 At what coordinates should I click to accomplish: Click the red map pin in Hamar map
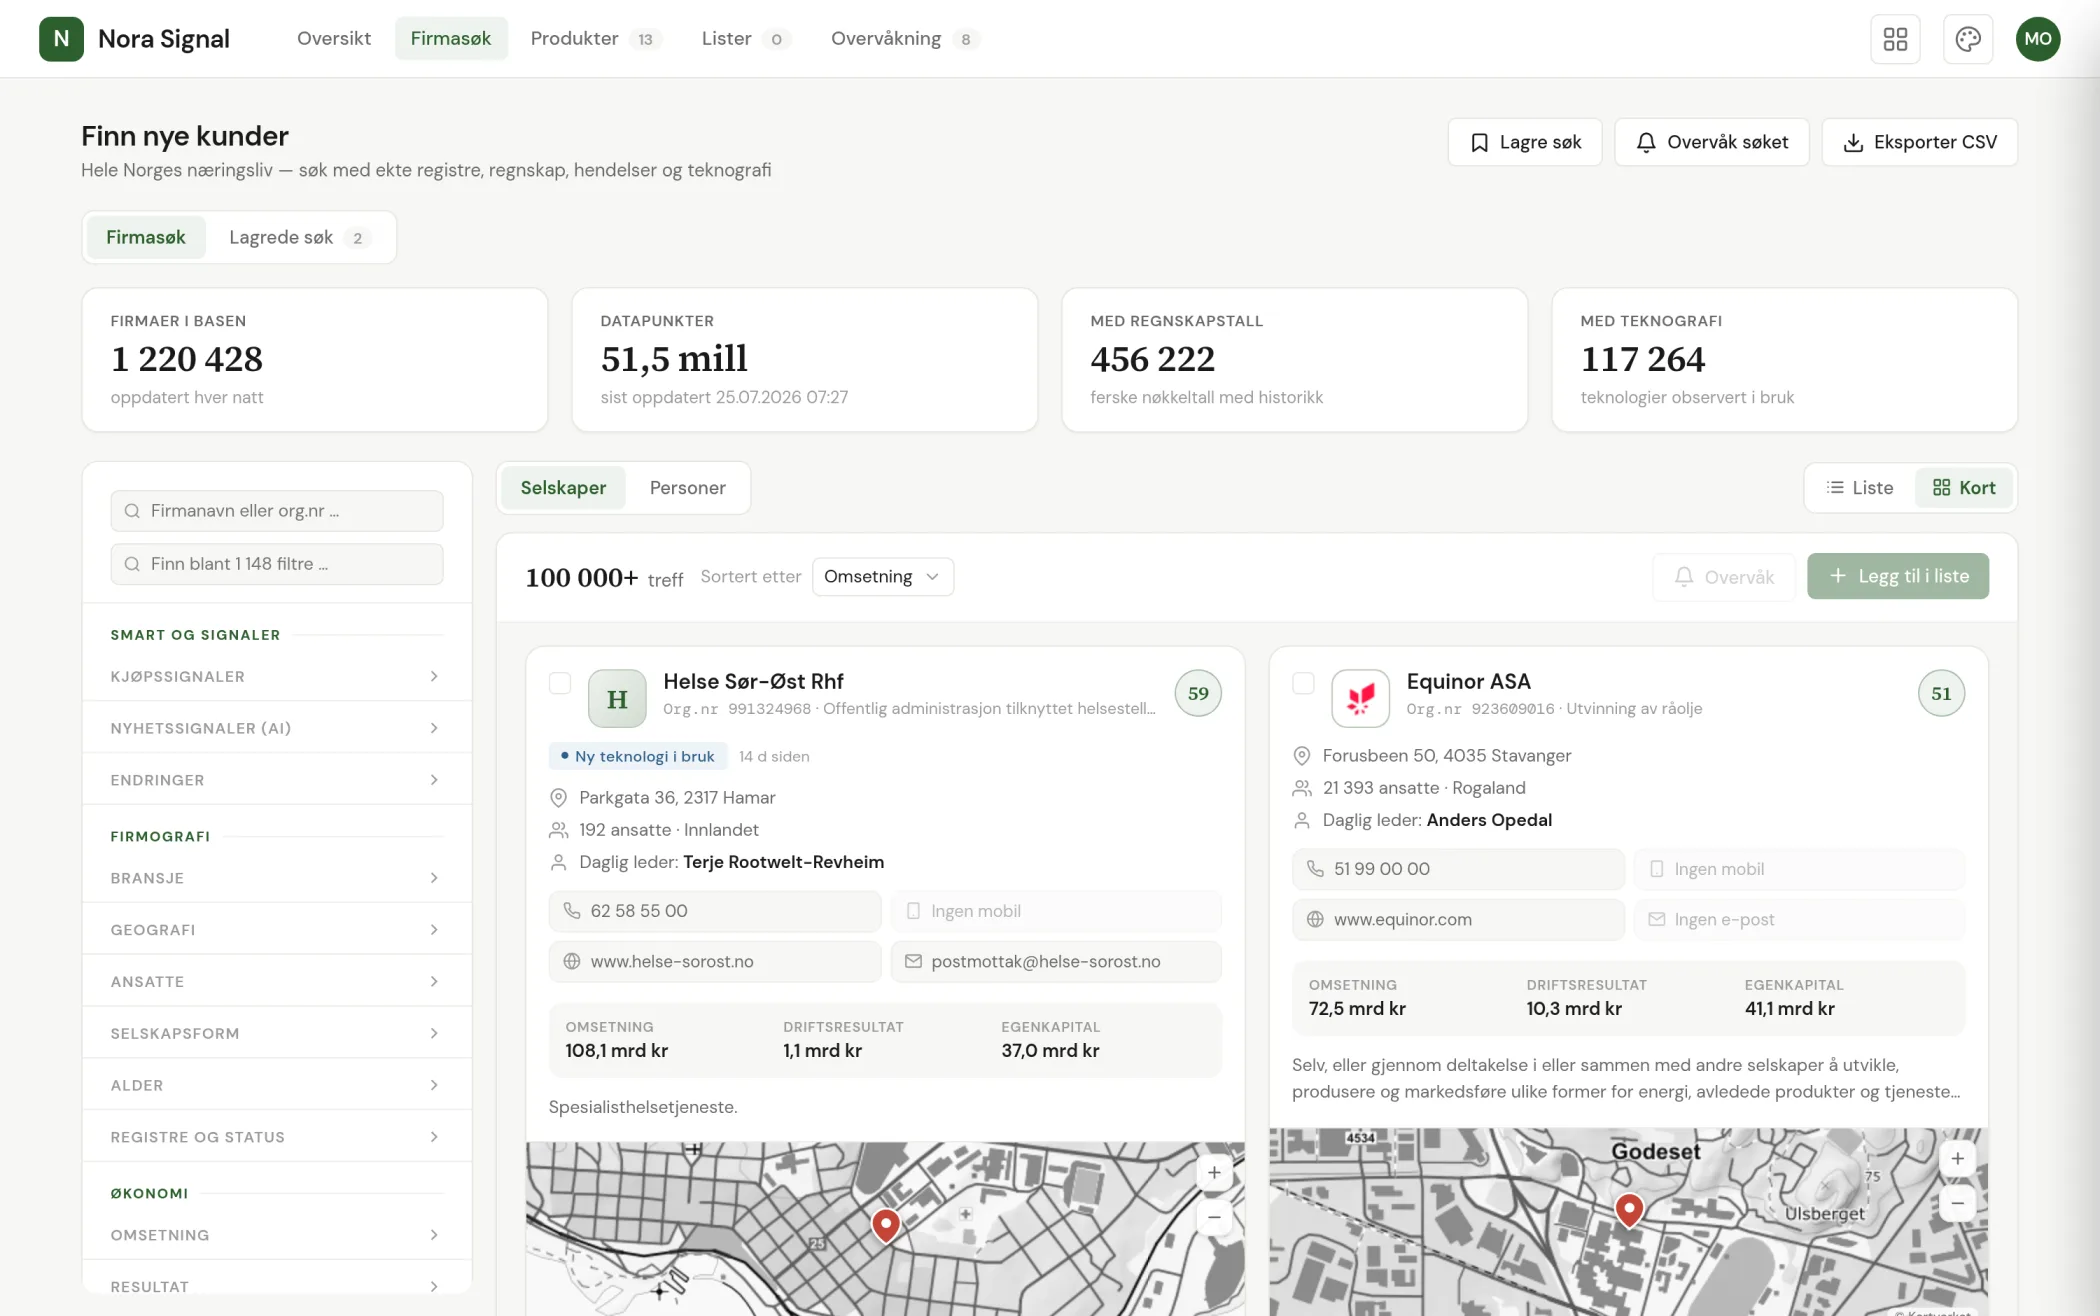[886, 1224]
